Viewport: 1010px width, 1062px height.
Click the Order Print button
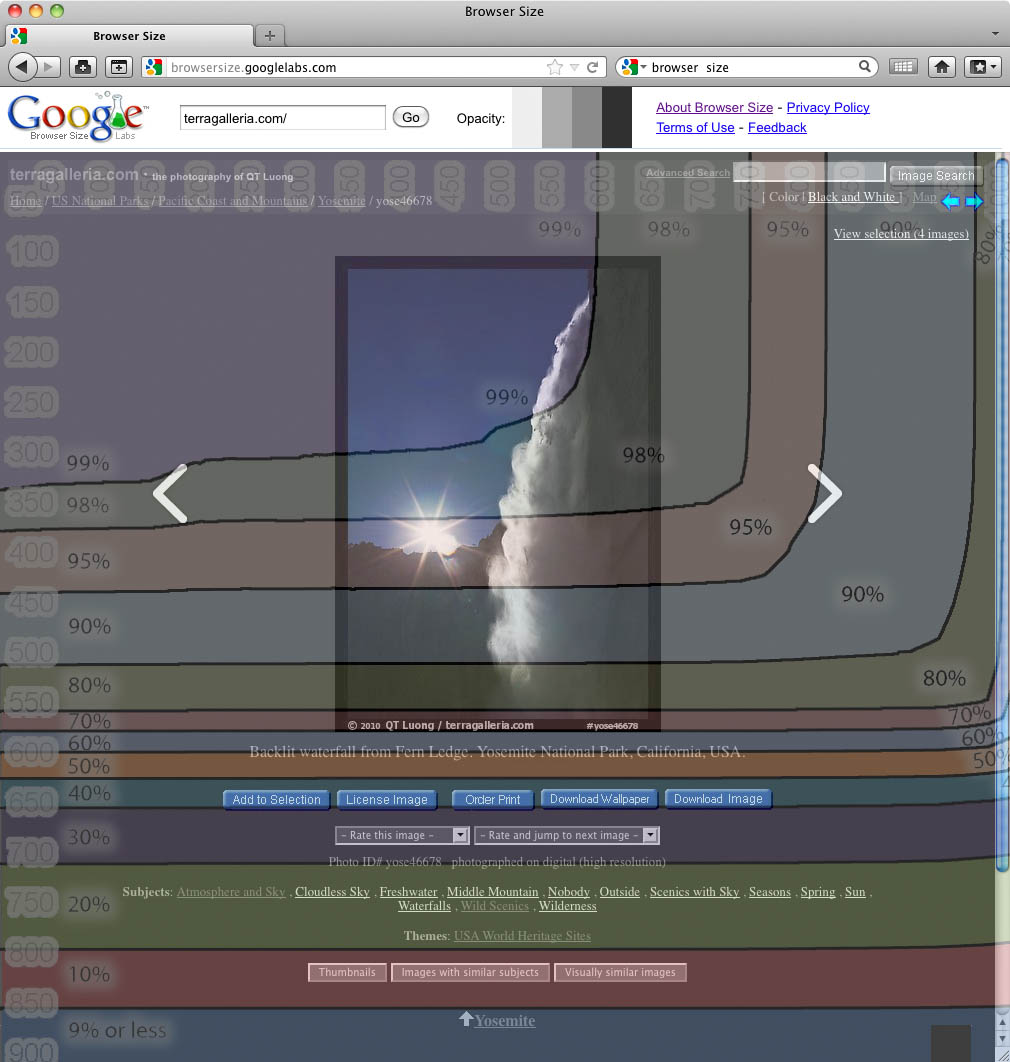coord(492,800)
